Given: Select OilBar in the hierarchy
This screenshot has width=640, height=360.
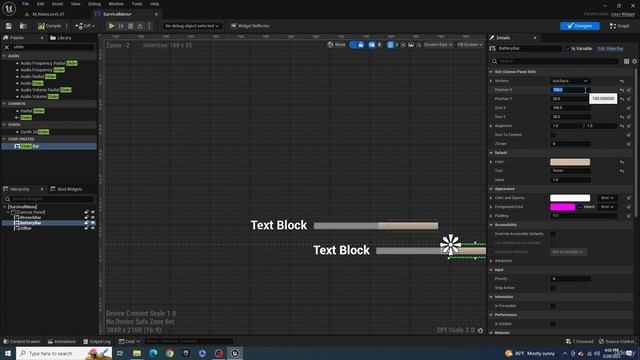Looking at the screenshot, I should coord(25,228).
